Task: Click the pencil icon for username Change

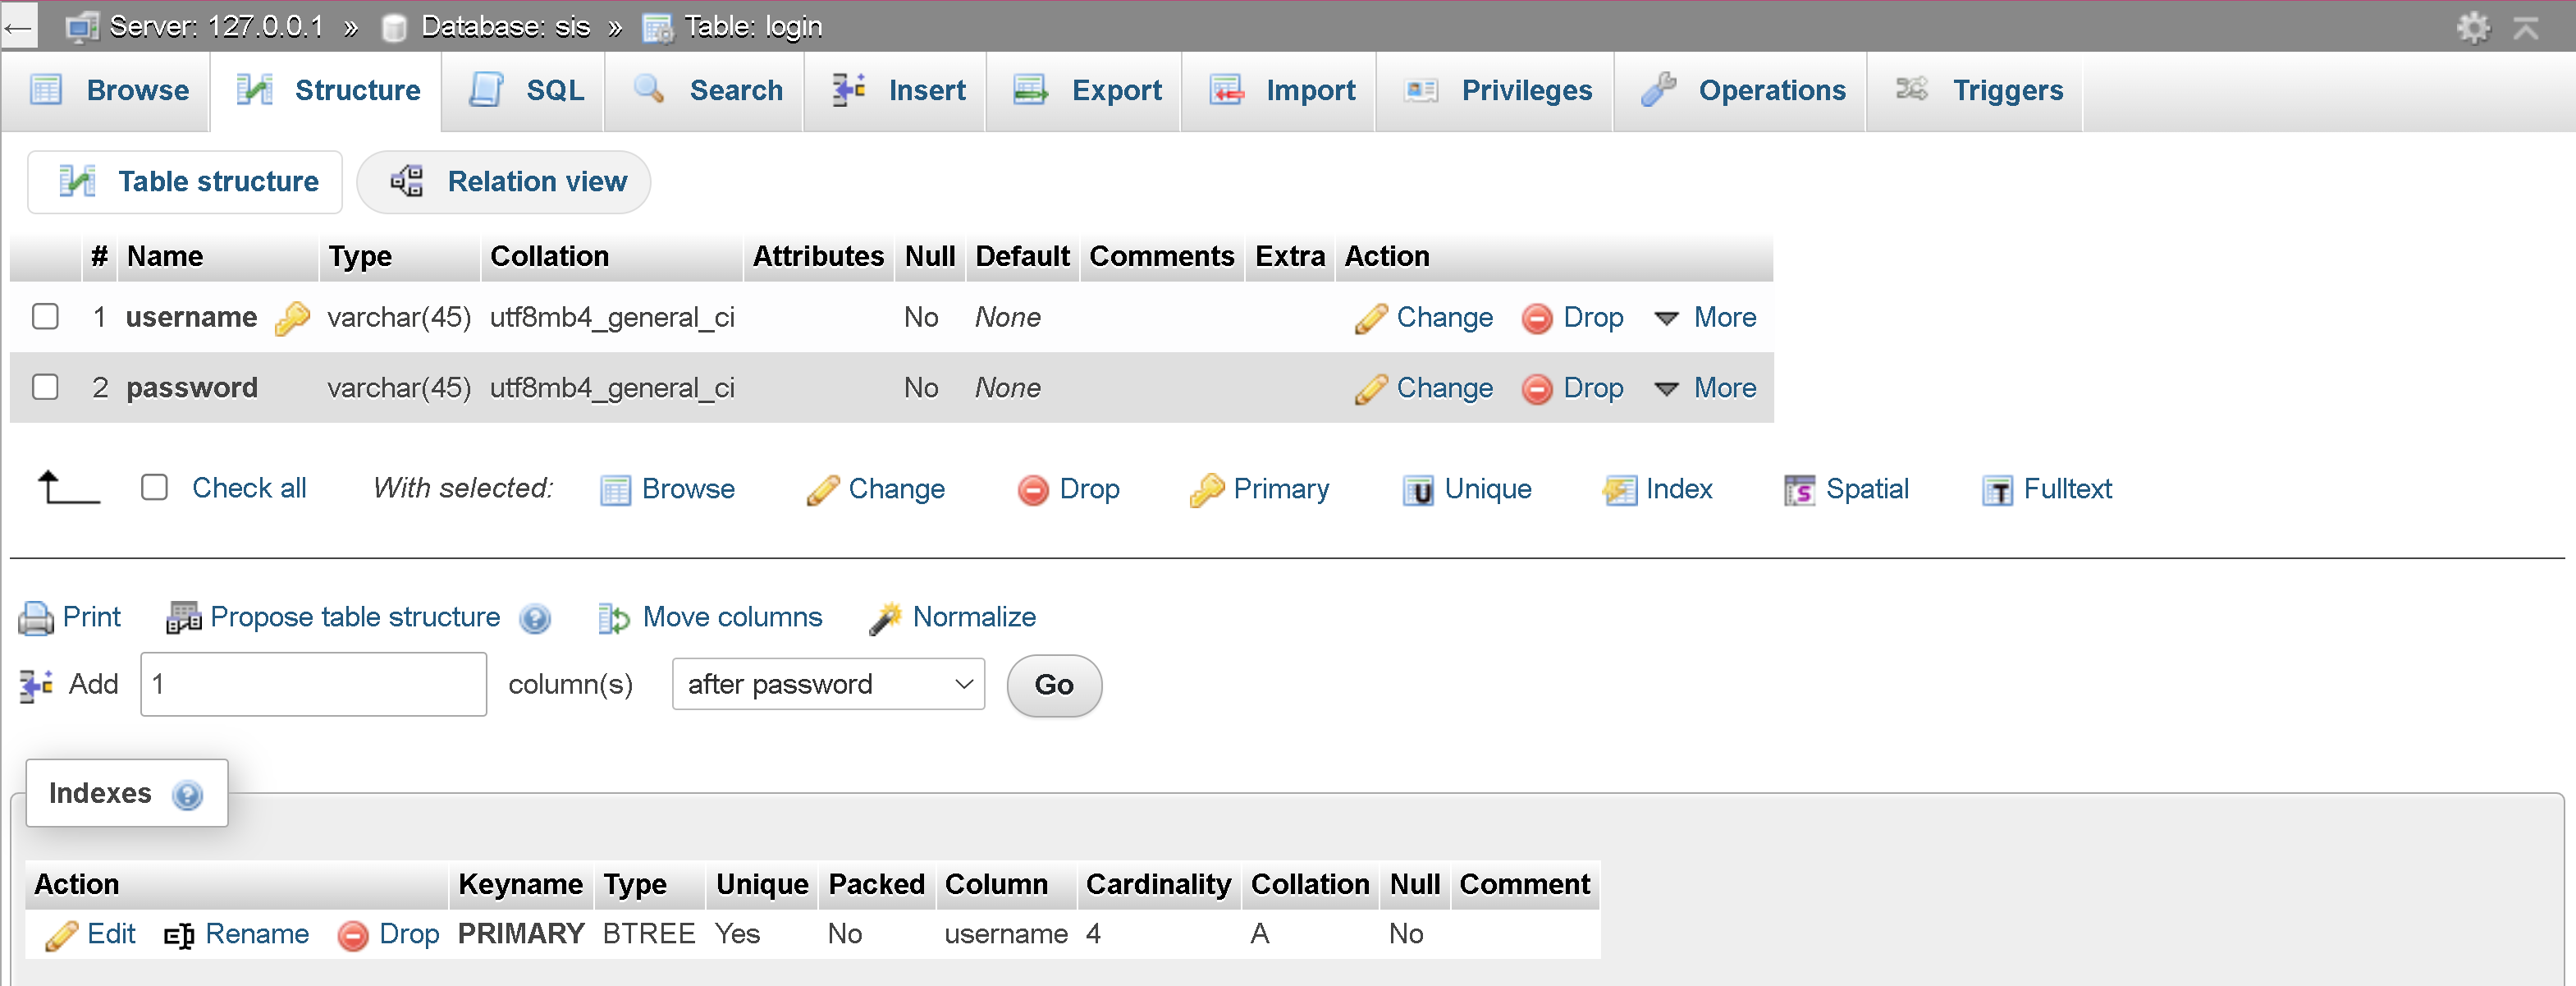Action: 1371,318
